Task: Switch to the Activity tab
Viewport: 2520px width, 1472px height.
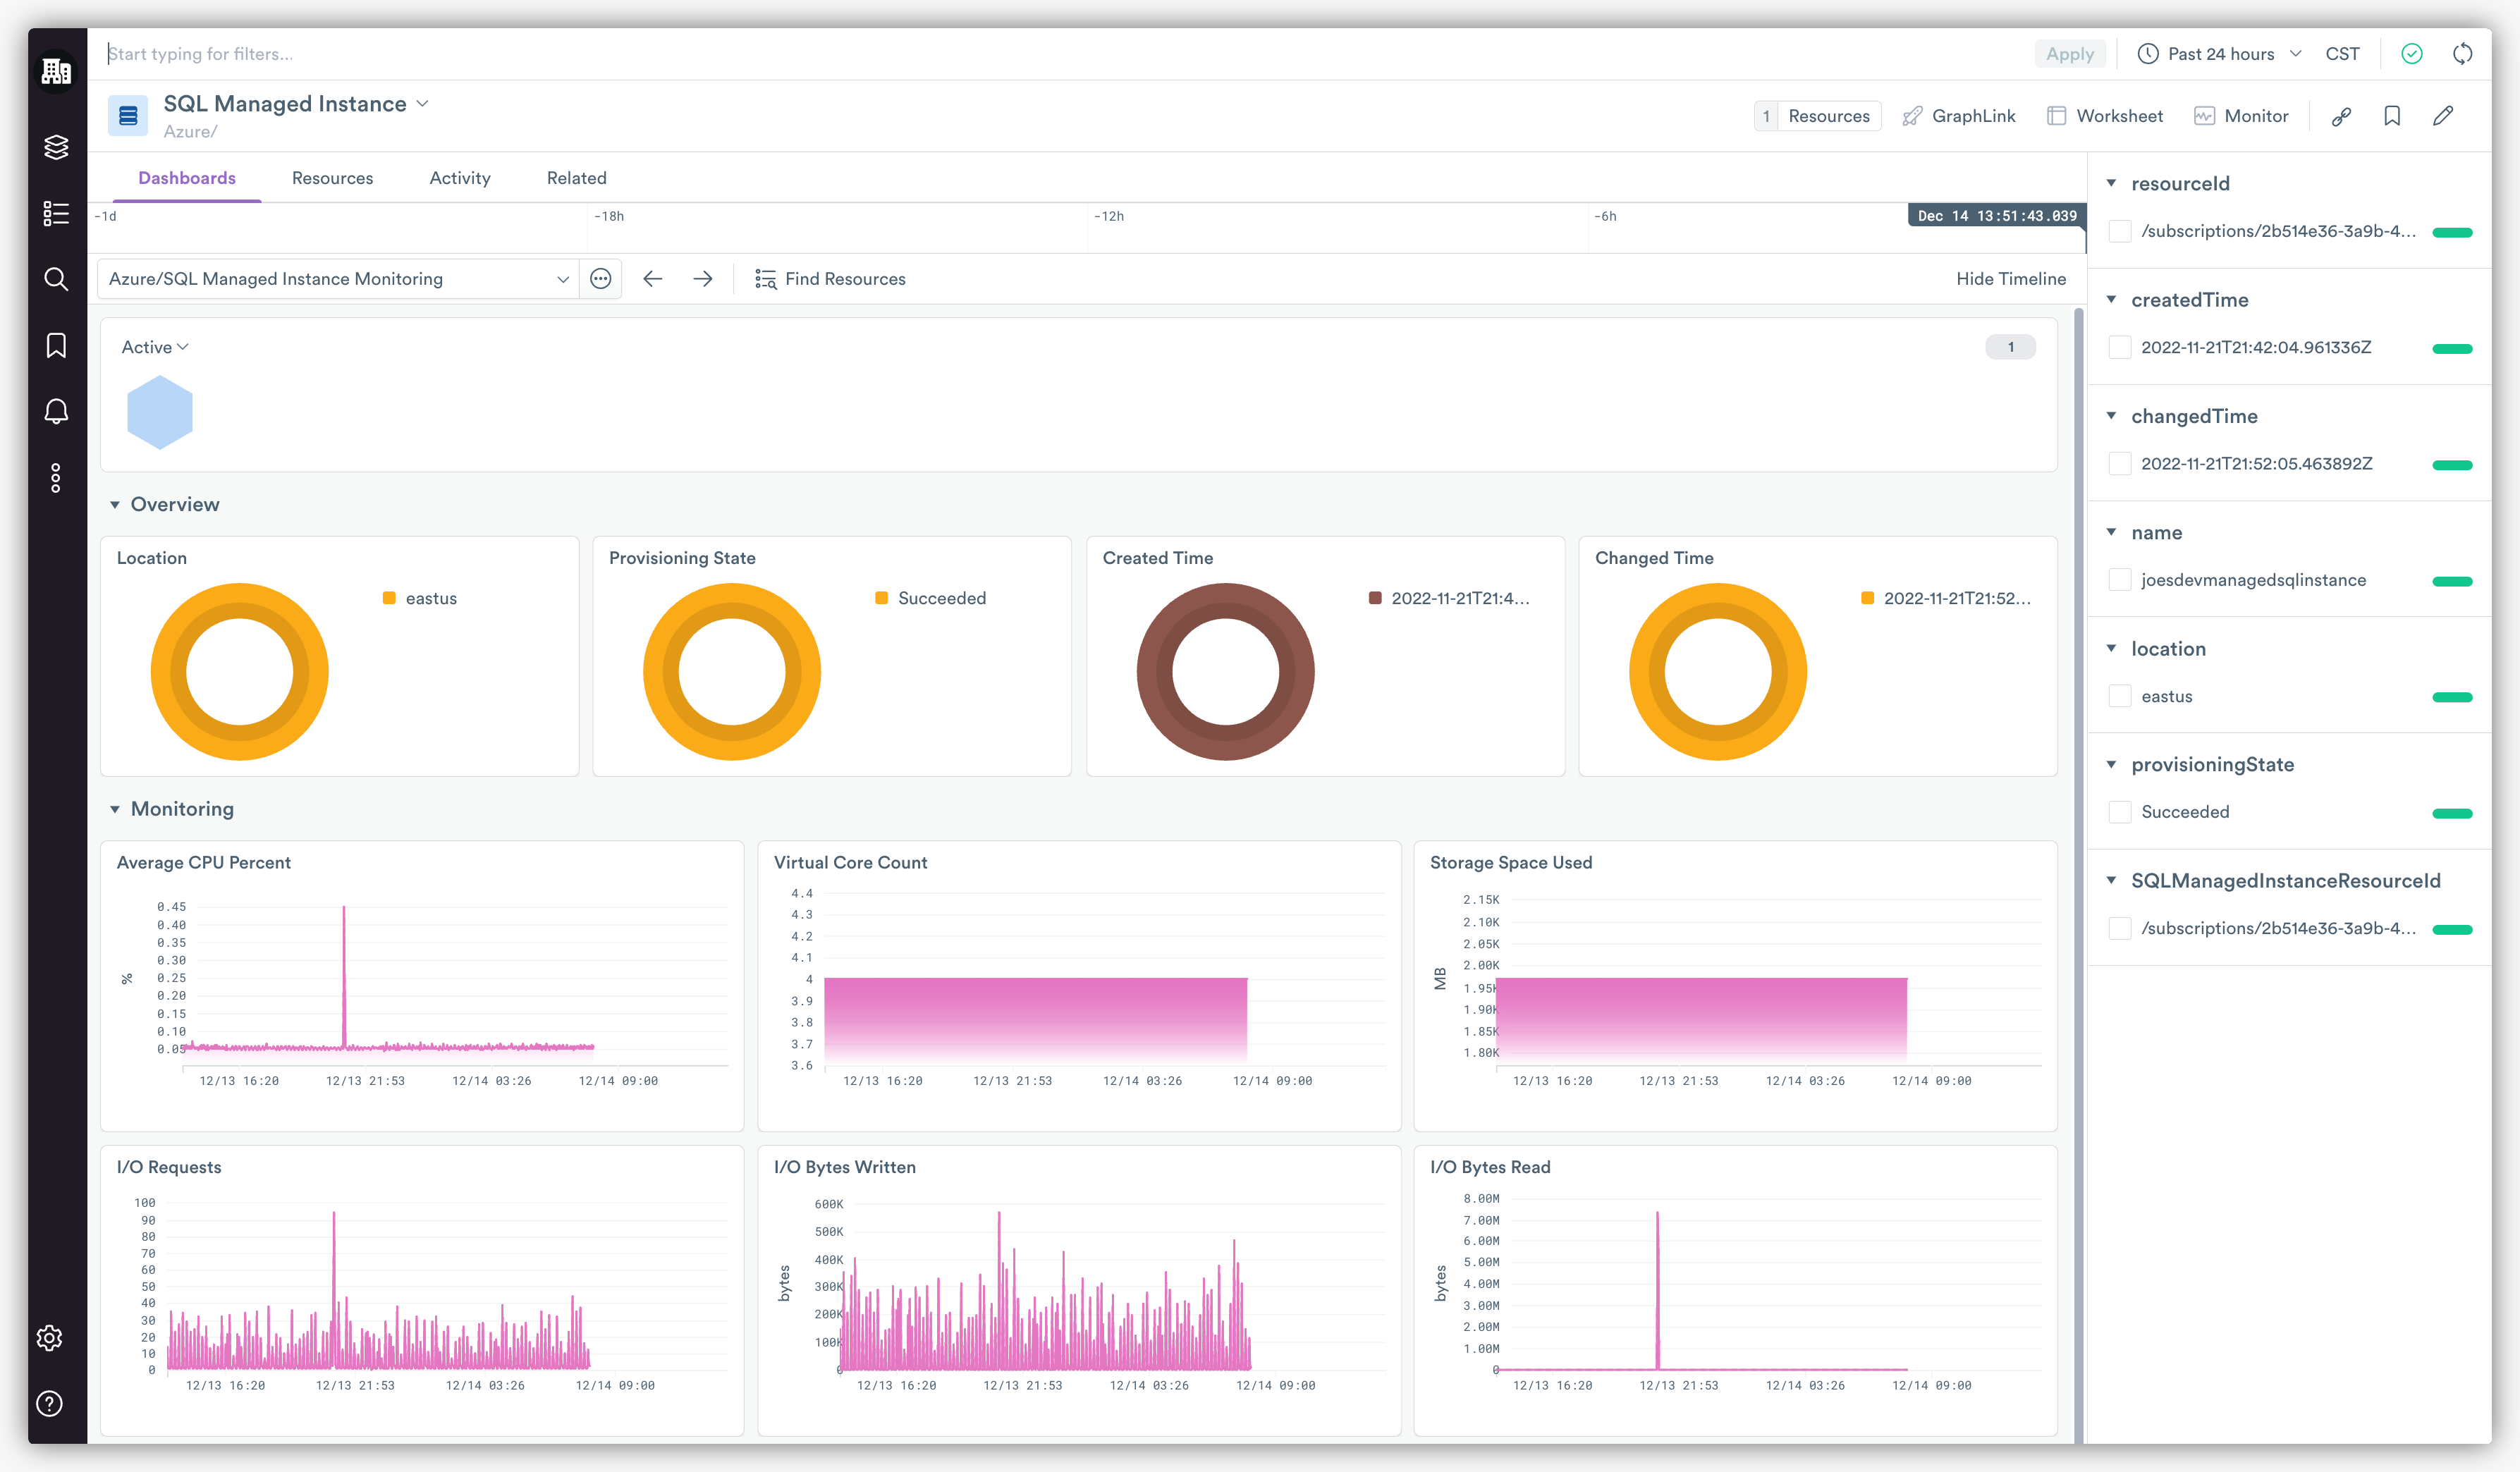Action: [460, 178]
